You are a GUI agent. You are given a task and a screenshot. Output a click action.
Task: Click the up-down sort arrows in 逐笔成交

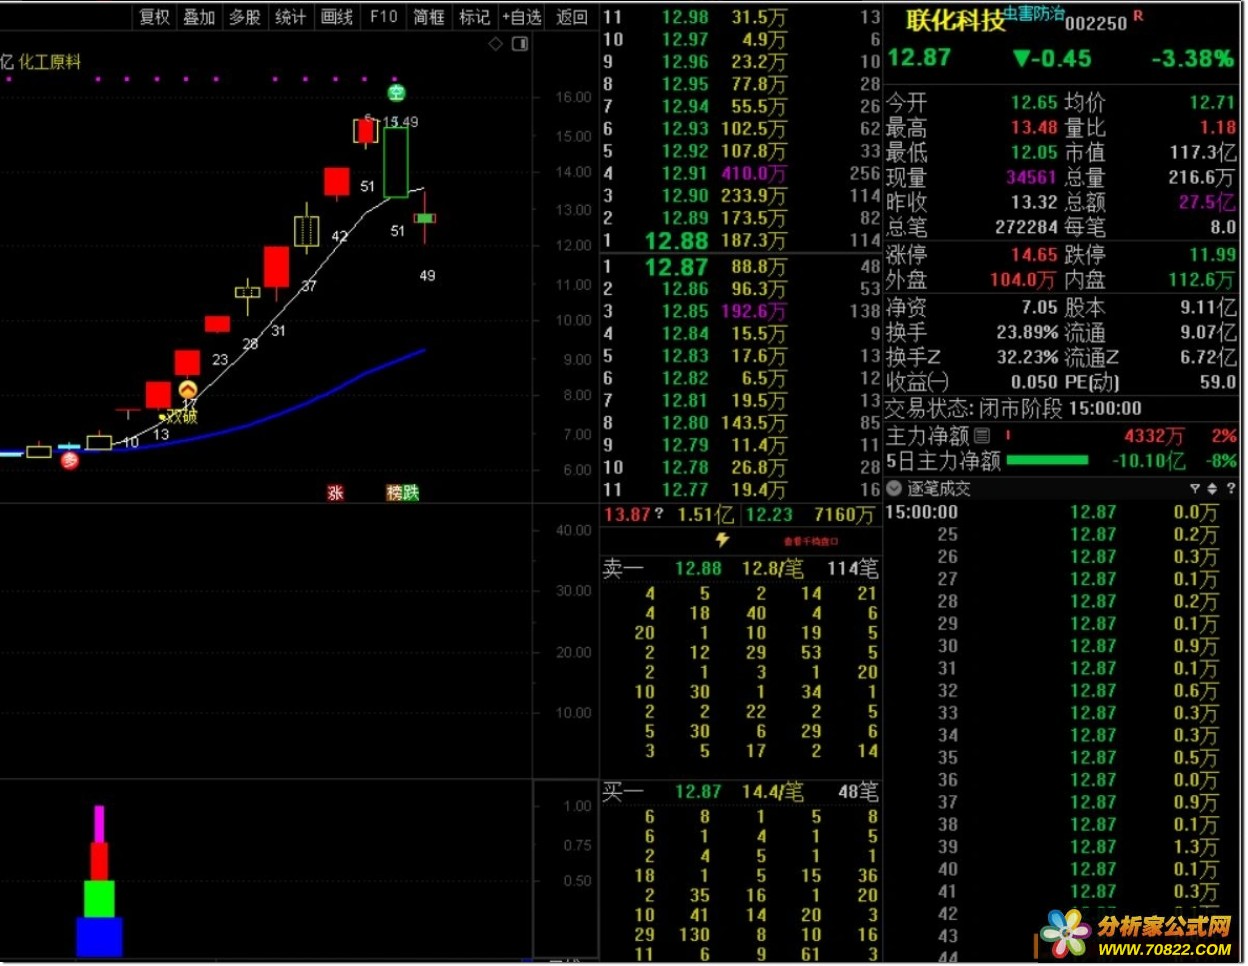click(1212, 488)
